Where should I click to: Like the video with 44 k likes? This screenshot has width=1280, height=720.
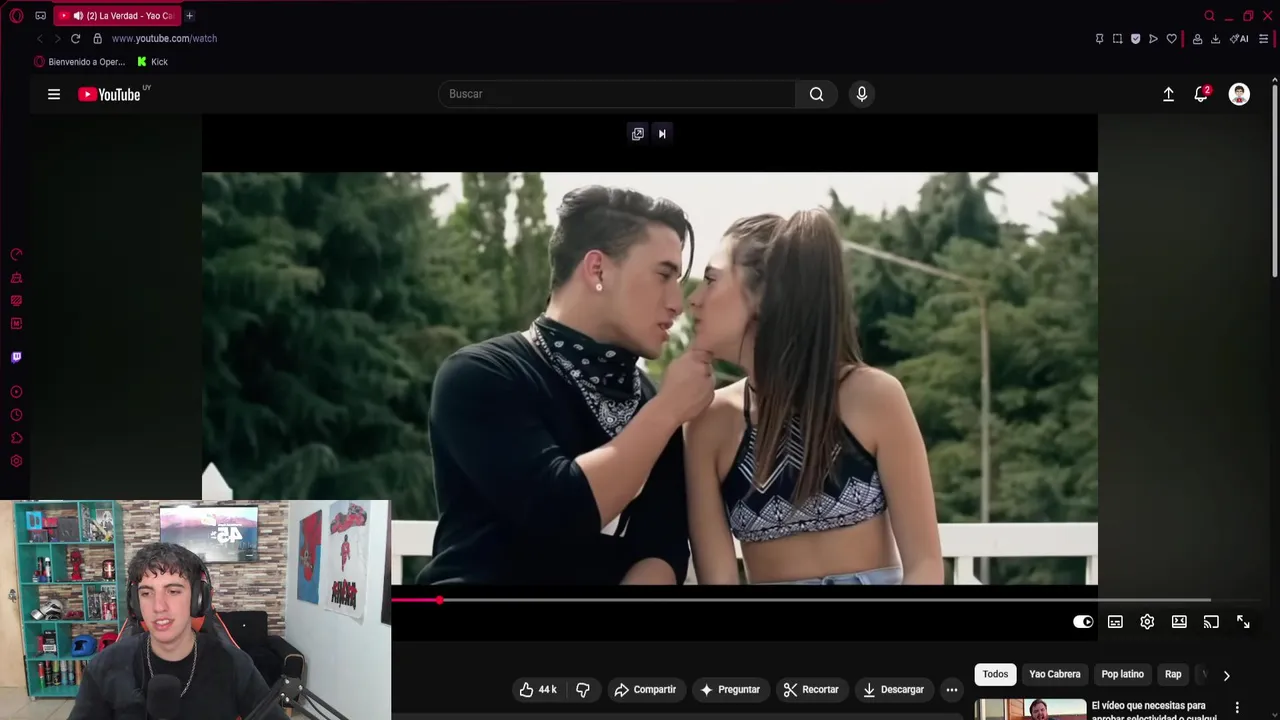coord(538,690)
